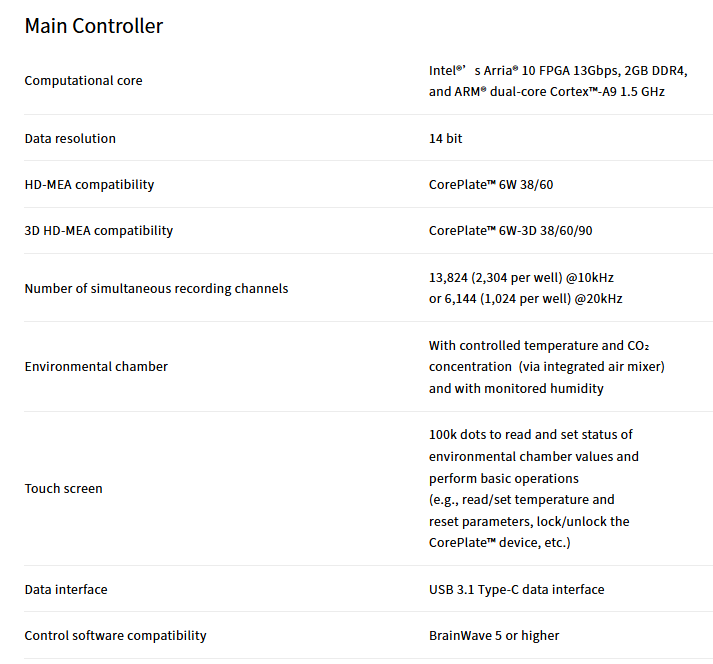Click the CorePlate 6W-3D 38/60/90 value
The height and width of the screenshot is (664, 713).
coord(510,231)
